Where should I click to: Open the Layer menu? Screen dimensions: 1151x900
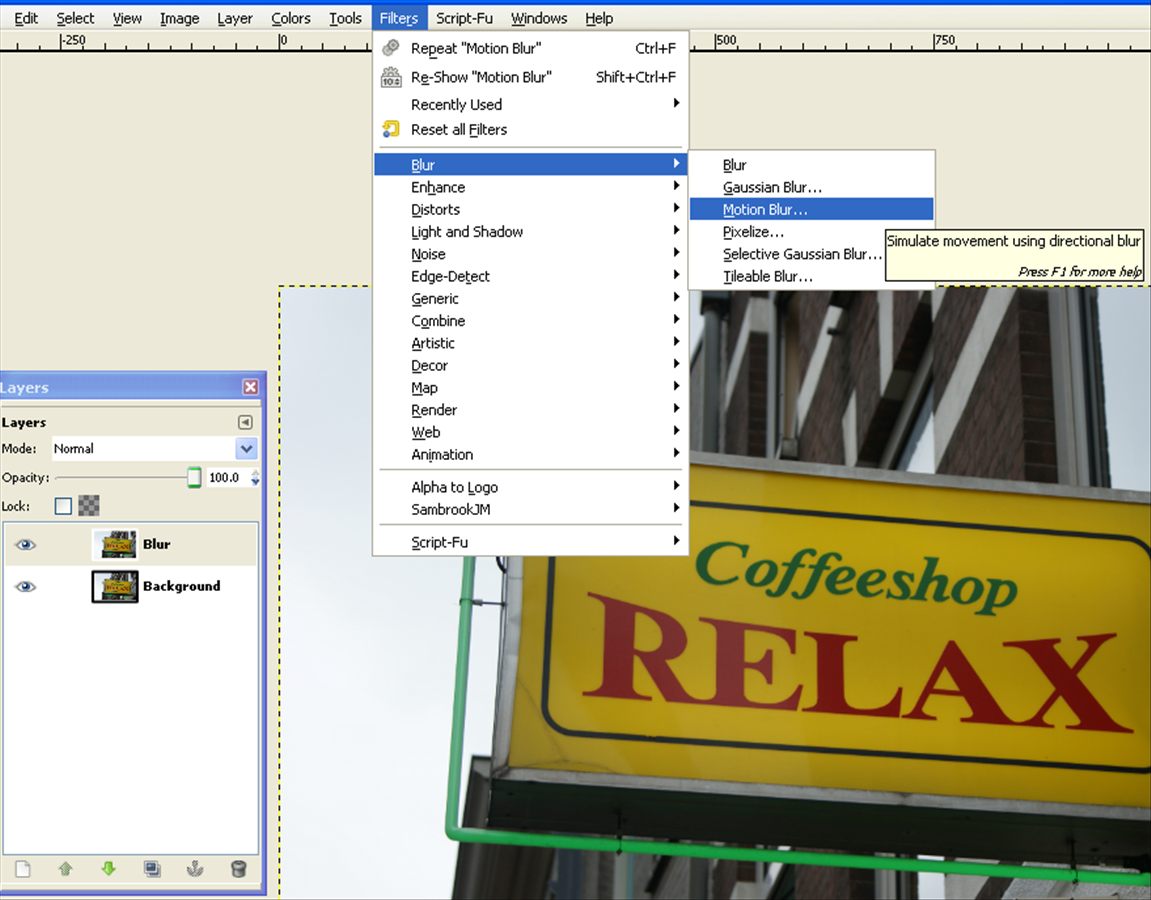point(234,18)
